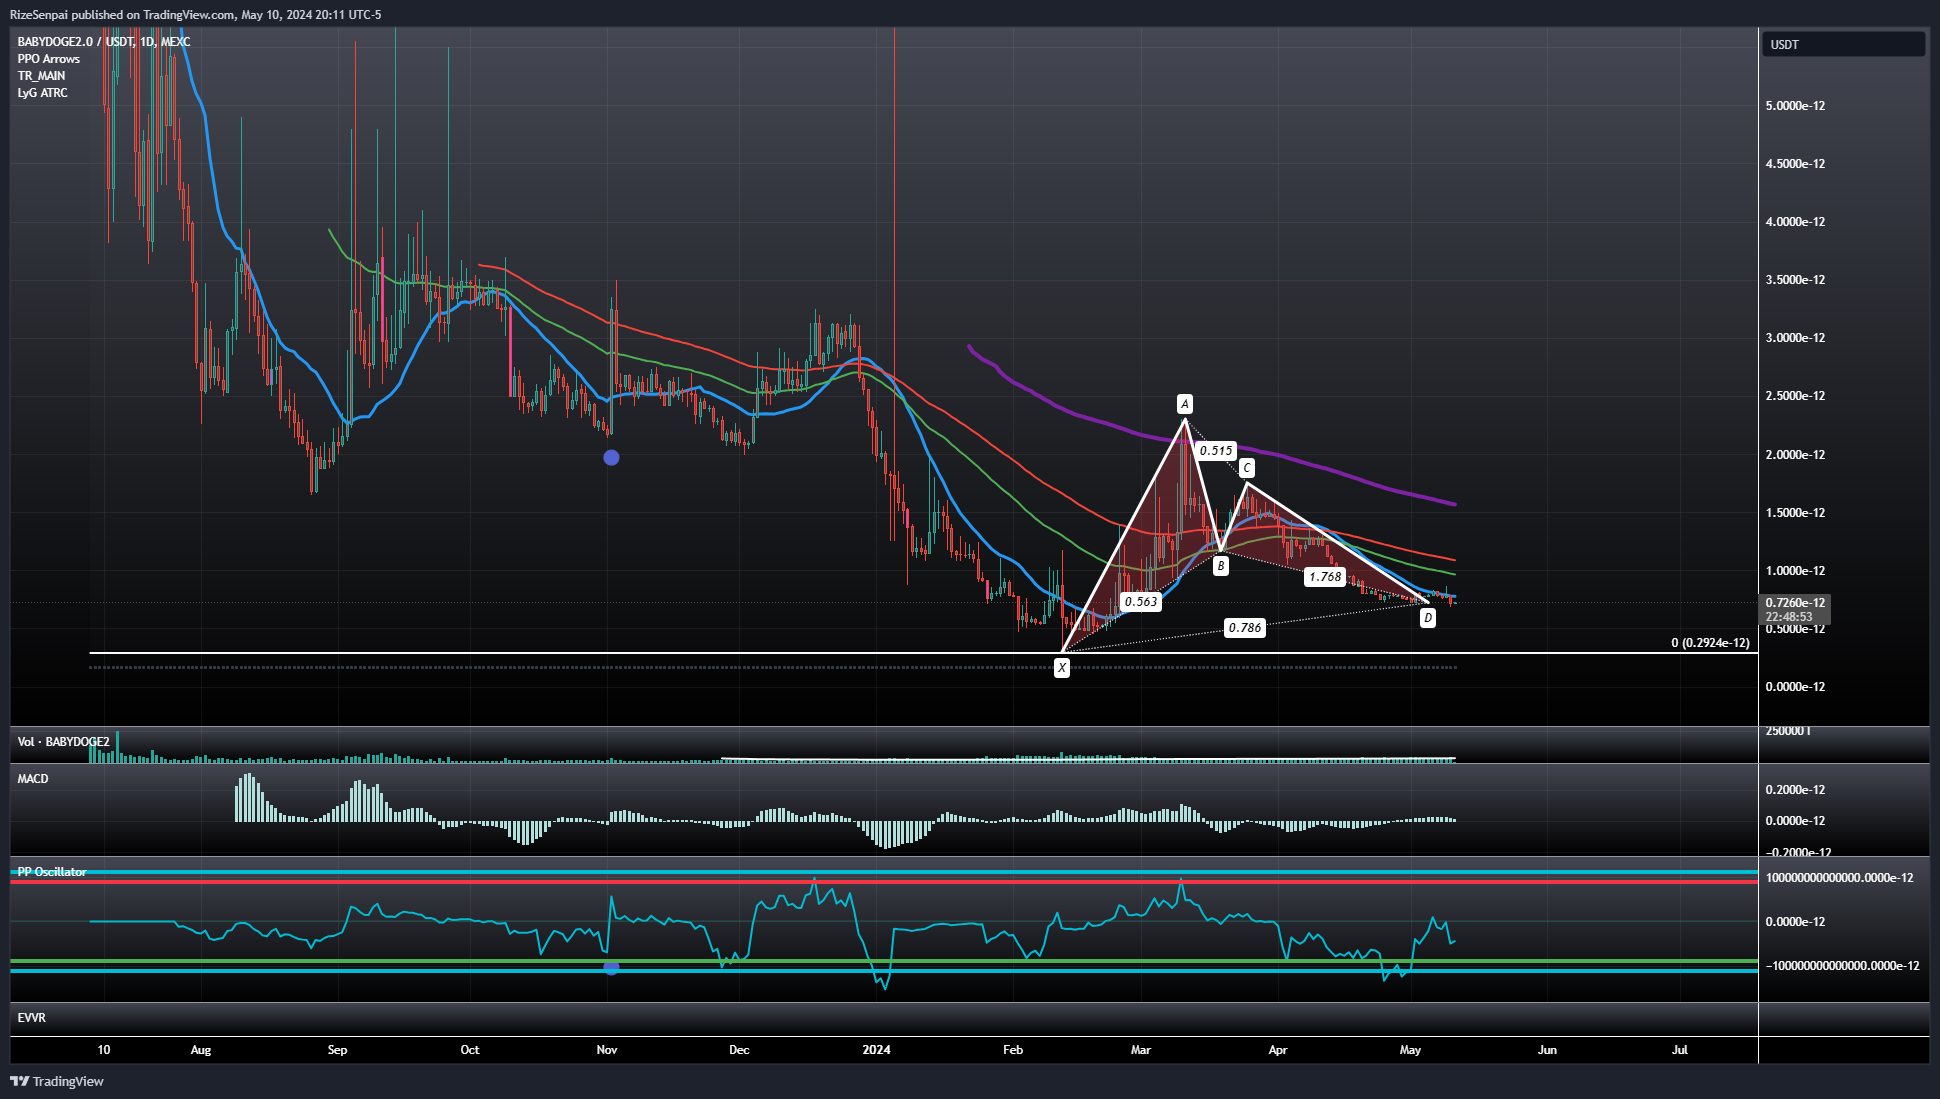Image resolution: width=1940 pixels, height=1099 pixels.
Task: Click the EVVR pane label
Action: point(31,1018)
